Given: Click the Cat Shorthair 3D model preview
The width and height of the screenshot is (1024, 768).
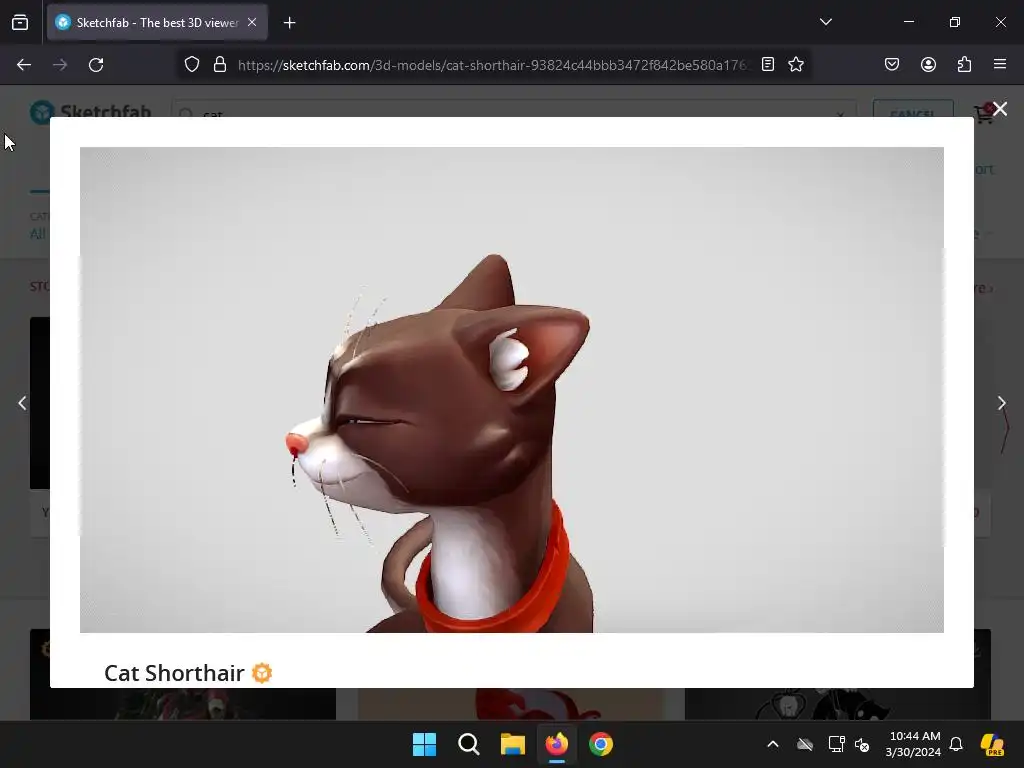Looking at the screenshot, I should [x=511, y=390].
